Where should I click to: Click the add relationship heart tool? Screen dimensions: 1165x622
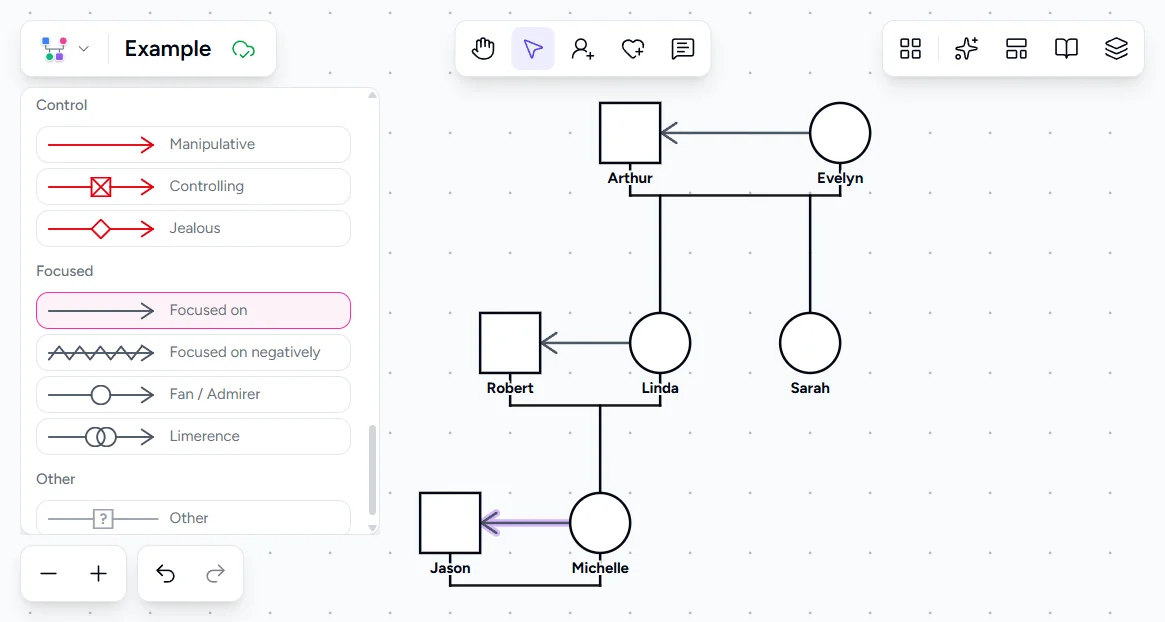pyautogui.click(x=632, y=49)
